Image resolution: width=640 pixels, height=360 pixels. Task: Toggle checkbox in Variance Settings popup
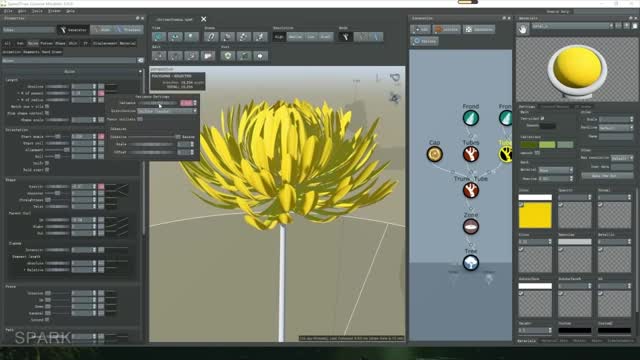tap(140, 119)
